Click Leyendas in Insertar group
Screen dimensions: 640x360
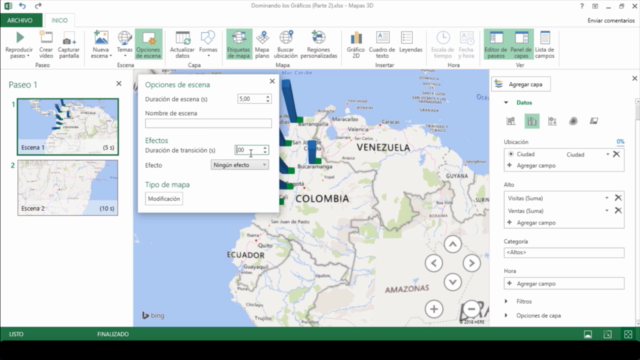(x=410, y=42)
